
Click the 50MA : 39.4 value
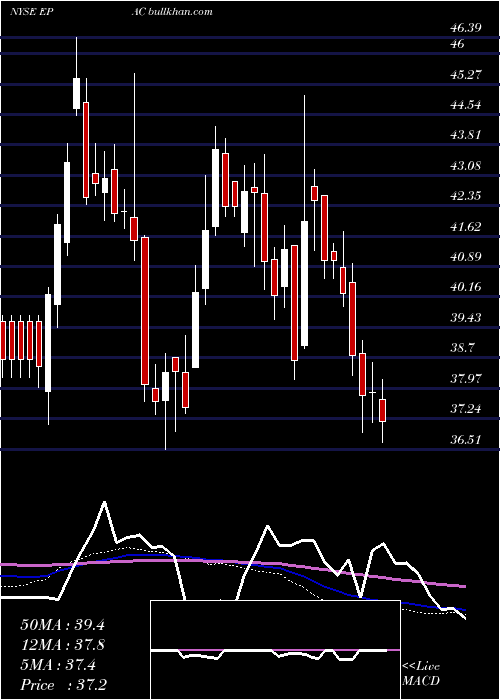pyautogui.click(x=62, y=625)
